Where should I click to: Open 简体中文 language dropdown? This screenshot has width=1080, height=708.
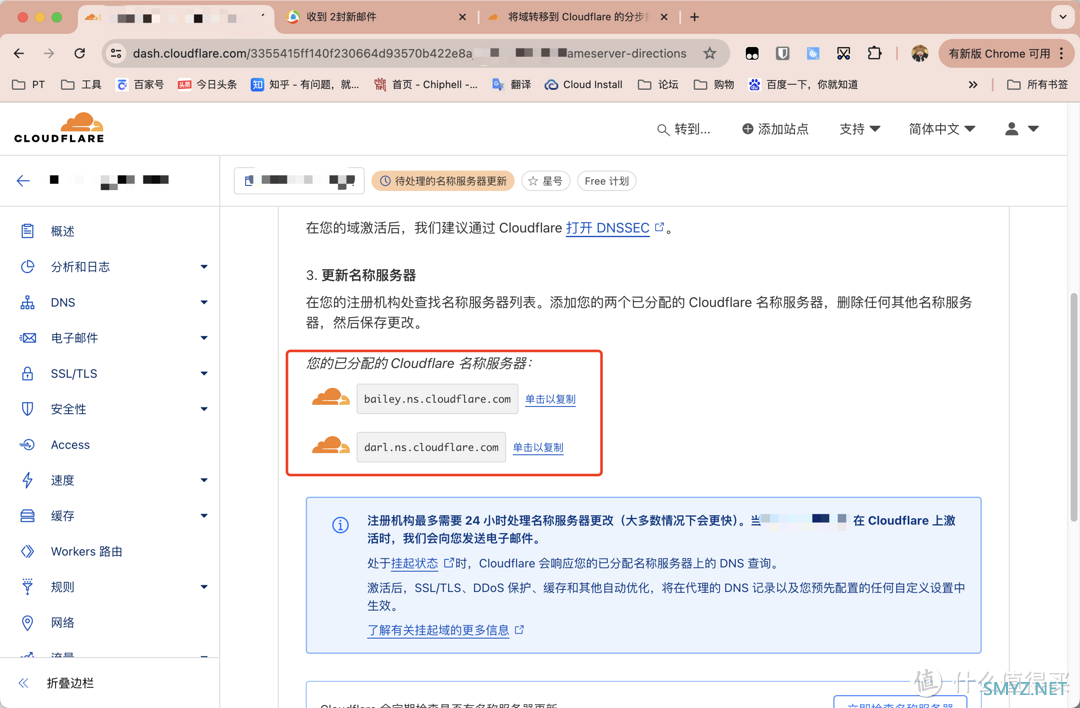tap(942, 129)
